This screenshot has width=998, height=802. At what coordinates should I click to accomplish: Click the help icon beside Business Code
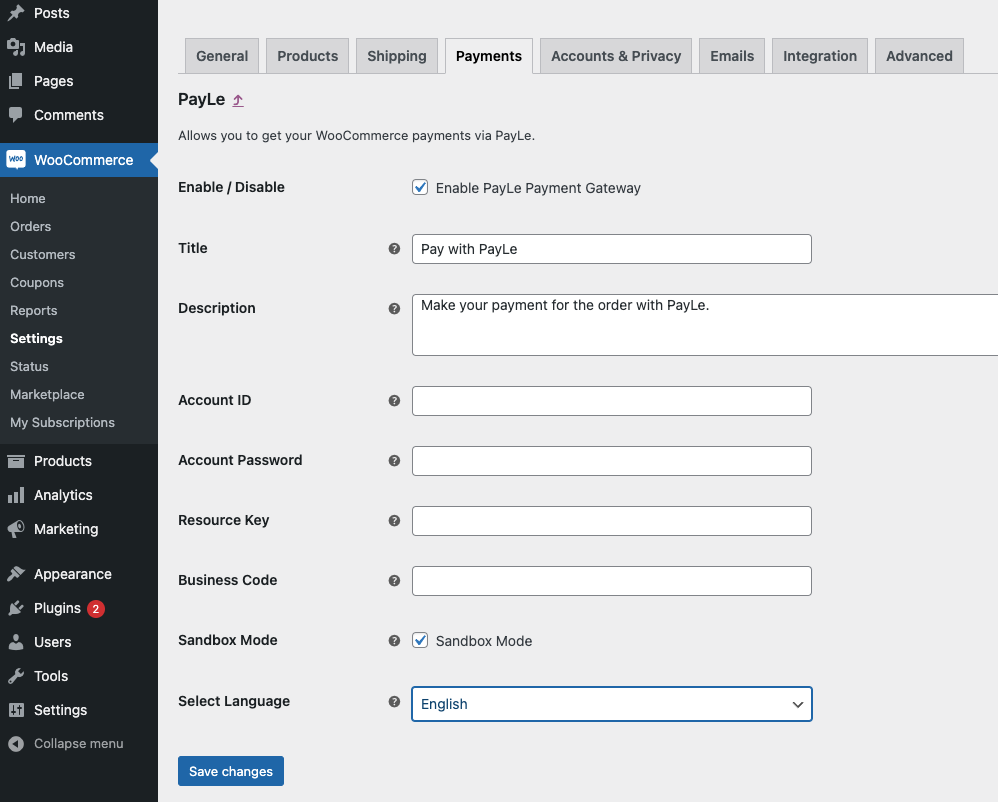395,580
